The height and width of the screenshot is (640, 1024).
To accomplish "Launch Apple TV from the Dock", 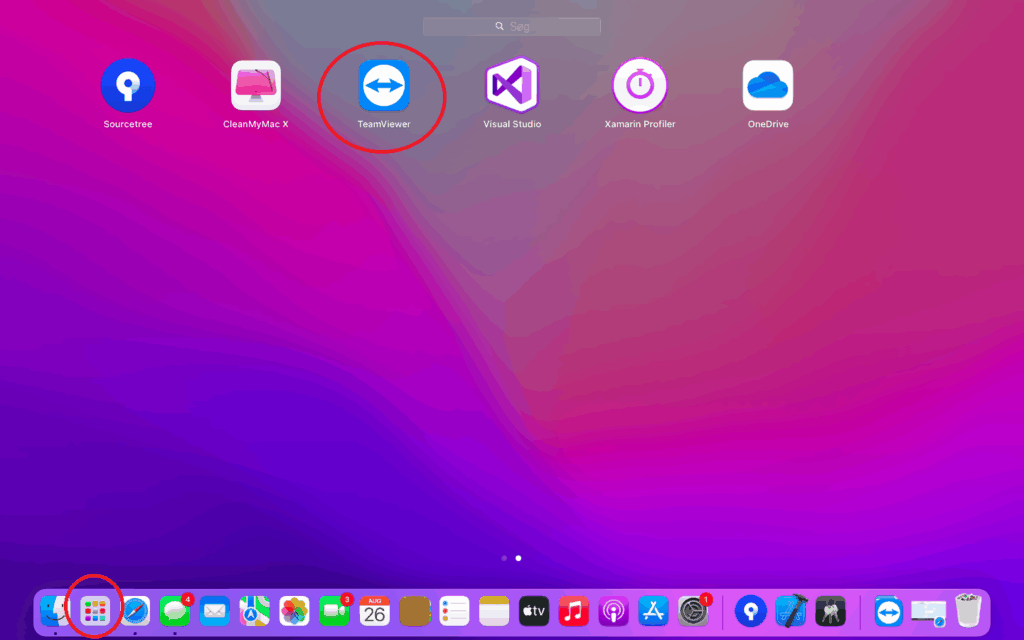I will click(534, 610).
